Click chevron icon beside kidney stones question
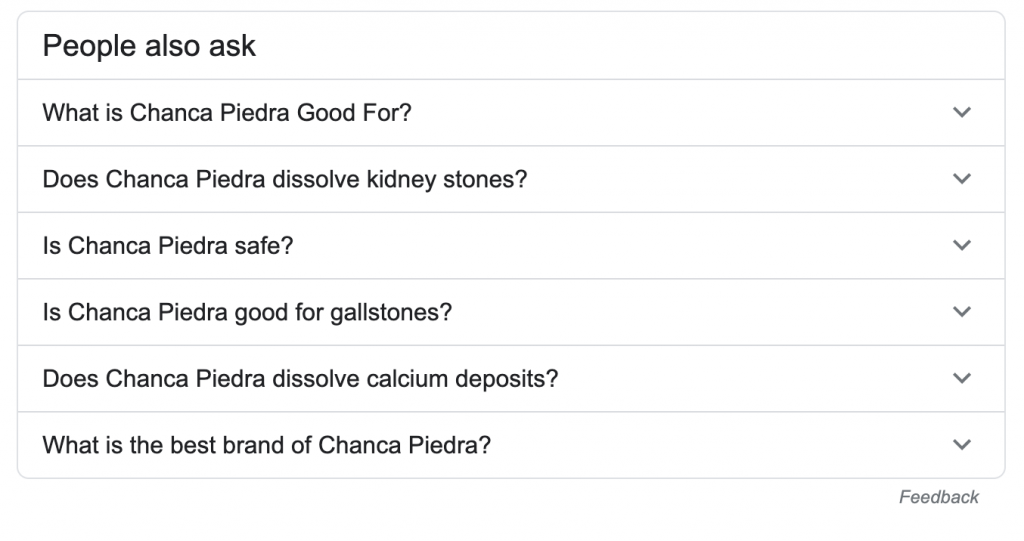This screenshot has width=1024, height=541. pyautogui.click(x=961, y=178)
